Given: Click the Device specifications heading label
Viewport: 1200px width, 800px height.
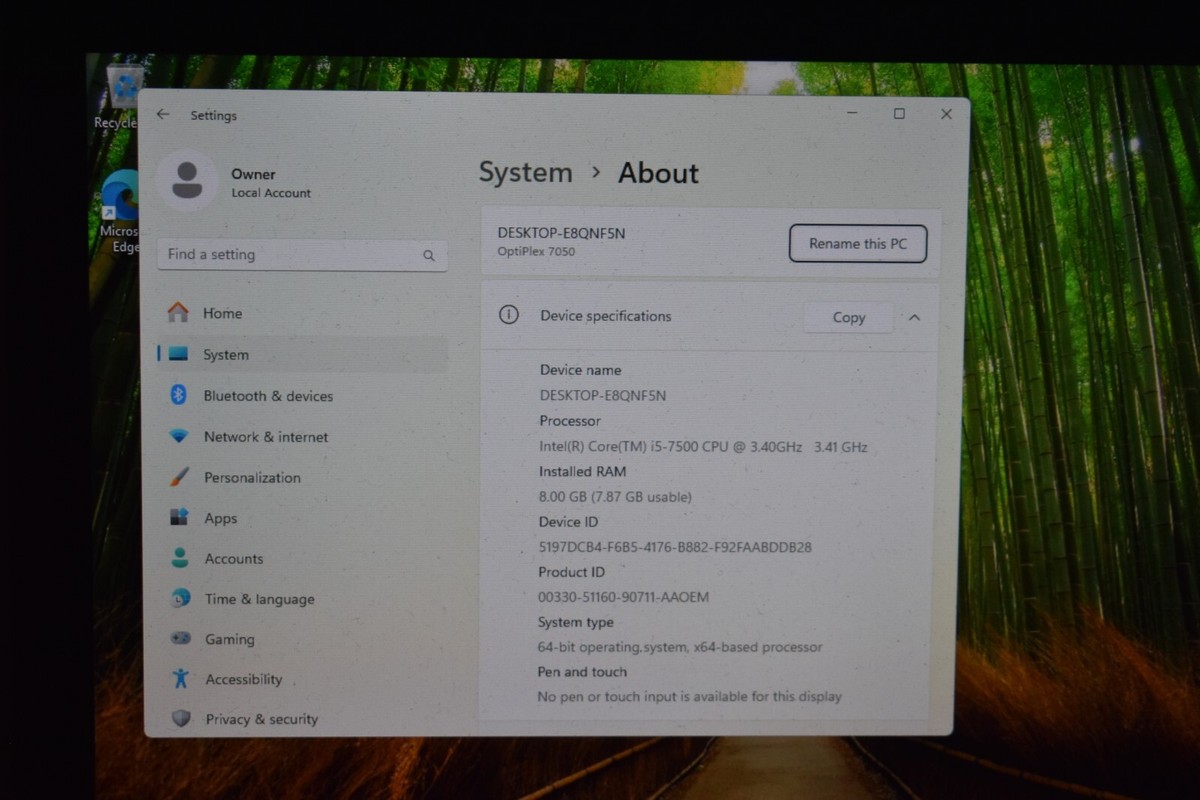Looking at the screenshot, I should (x=606, y=316).
